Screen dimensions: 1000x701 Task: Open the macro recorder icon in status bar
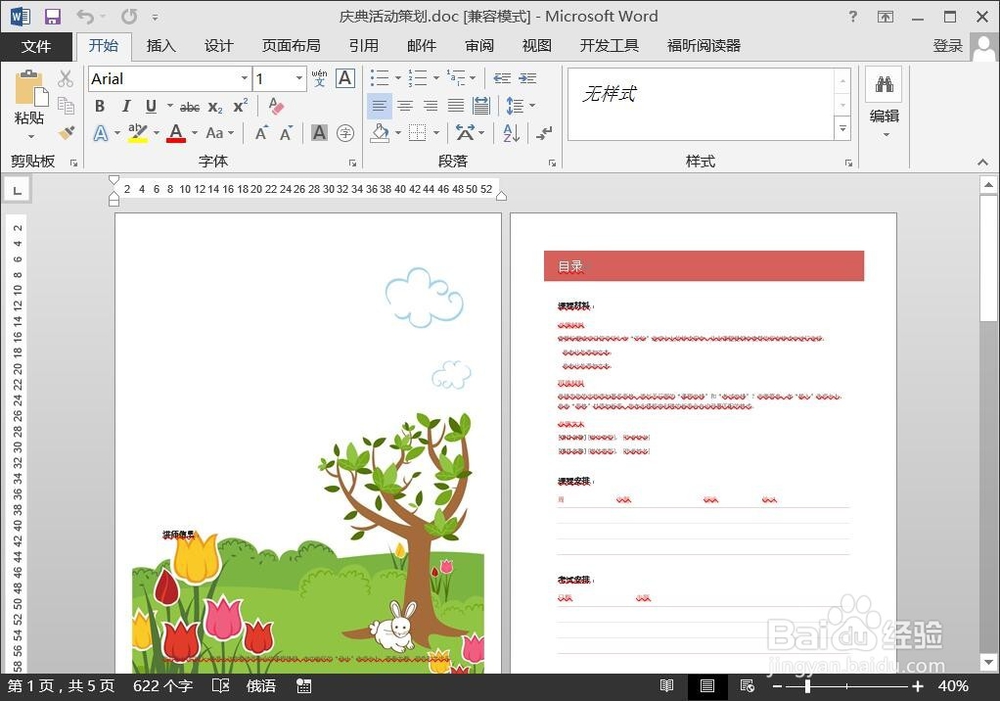tap(302, 686)
